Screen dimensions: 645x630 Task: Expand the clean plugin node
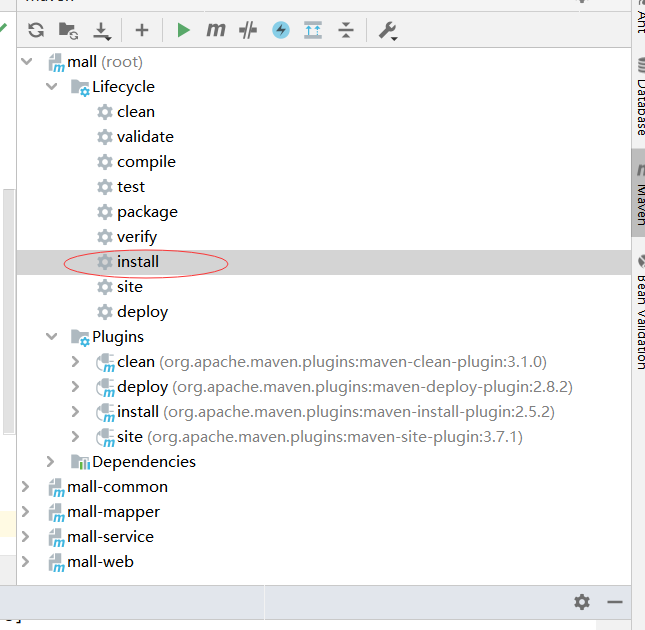tap(75, 362)
